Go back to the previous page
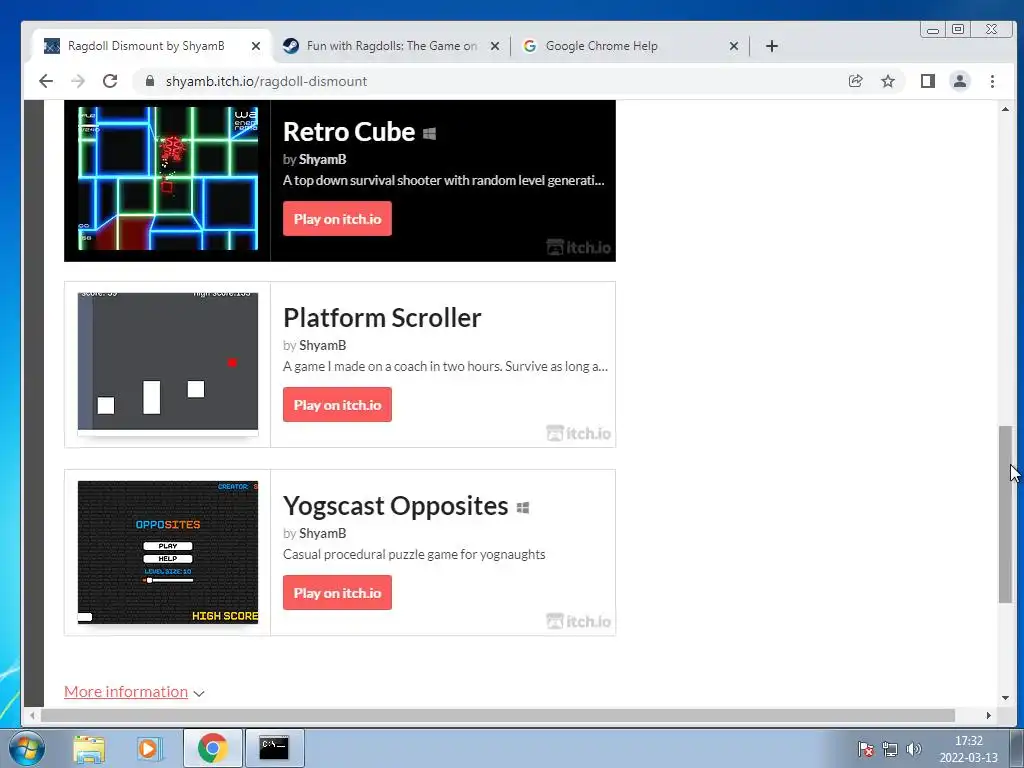1024x768 pixels. tap(46, 81)
